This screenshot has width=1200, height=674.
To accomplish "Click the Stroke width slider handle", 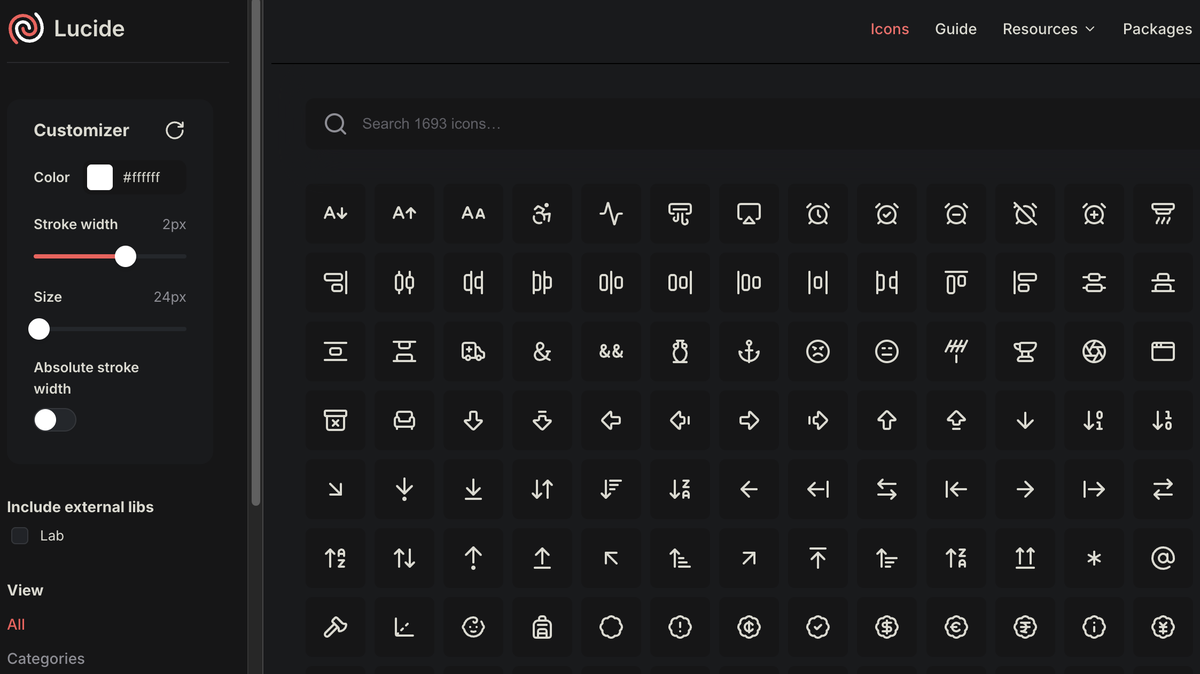I will (x=125, y=256).
